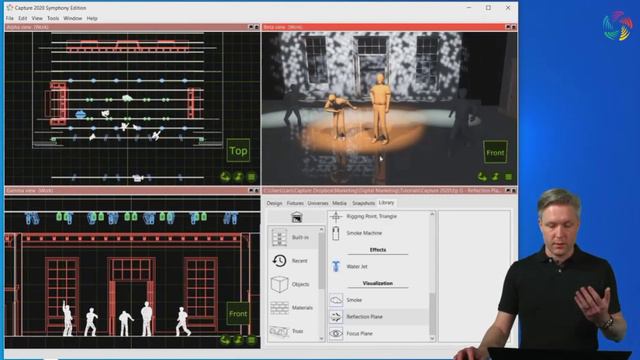Image resolution: width=640 pixels, height=360 pixels.
Task: Open the Help menu
Action: click(92, 18)
